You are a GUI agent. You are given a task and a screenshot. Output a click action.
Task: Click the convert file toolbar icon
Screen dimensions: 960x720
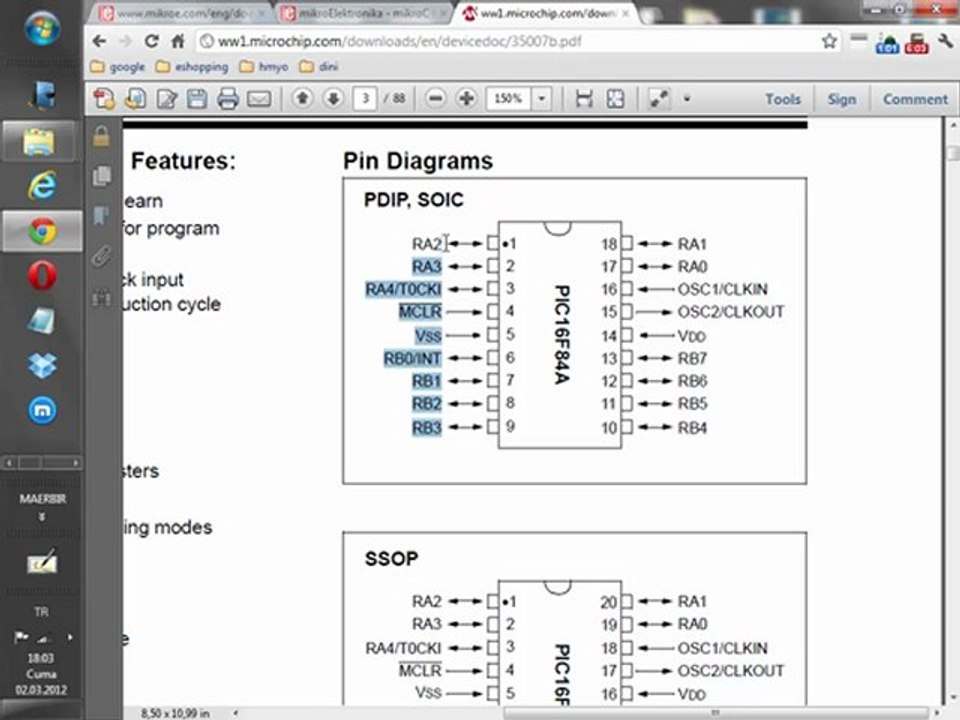pos(135,99)
